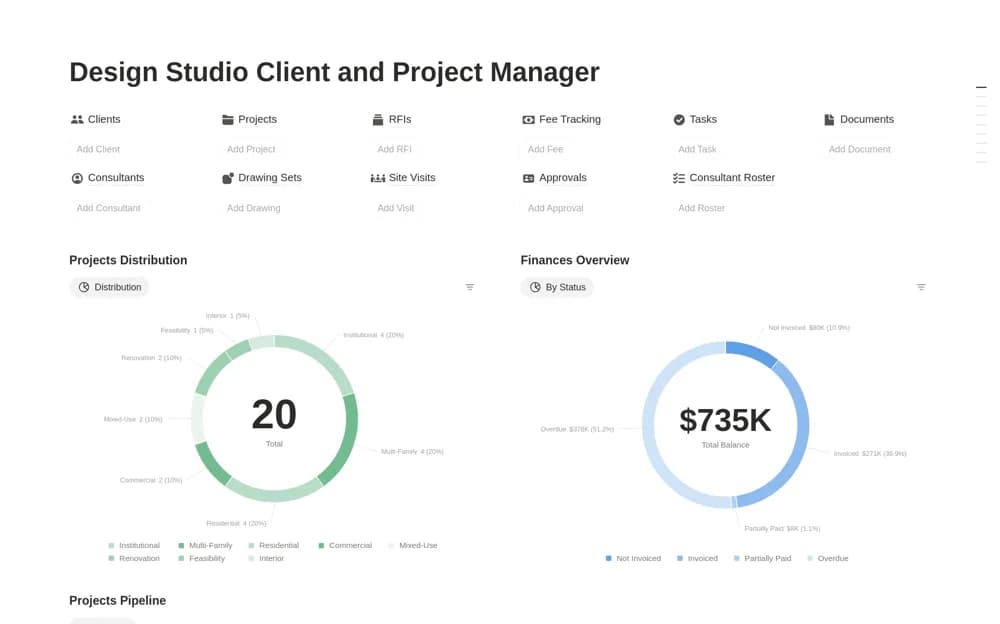1000x624 pixels.
Task: Click the Commercial legend swatch
Action: tap(321, 546)
